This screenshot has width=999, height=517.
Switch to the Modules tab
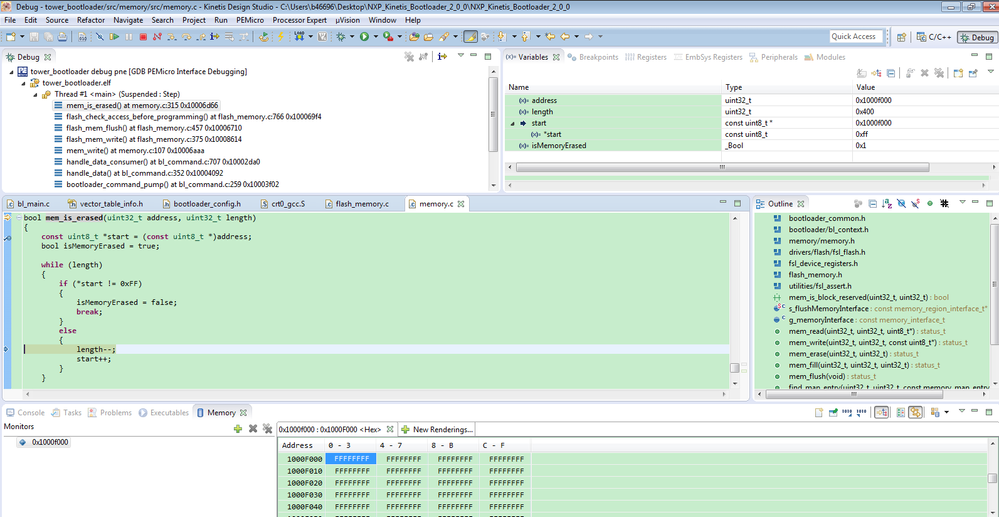[x=824, y=57]
